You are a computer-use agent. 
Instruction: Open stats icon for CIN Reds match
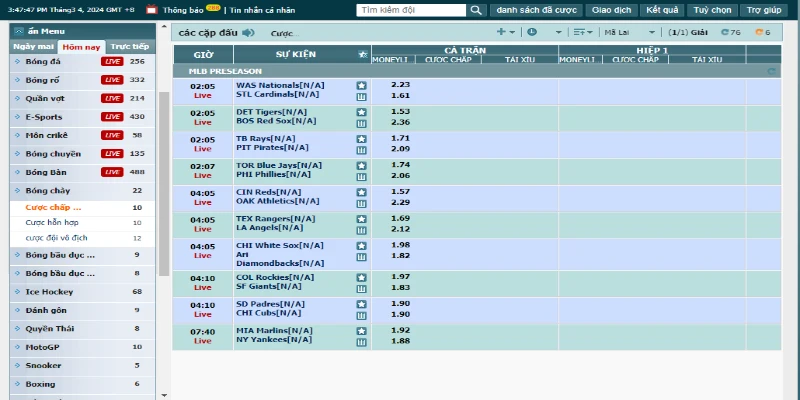pyautogui.click(x=361, y=204)
